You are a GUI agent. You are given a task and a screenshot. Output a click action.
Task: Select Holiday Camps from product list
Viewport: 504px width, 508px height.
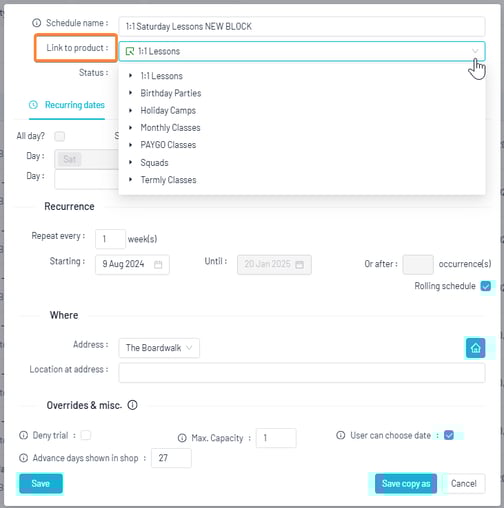point(168,110)
